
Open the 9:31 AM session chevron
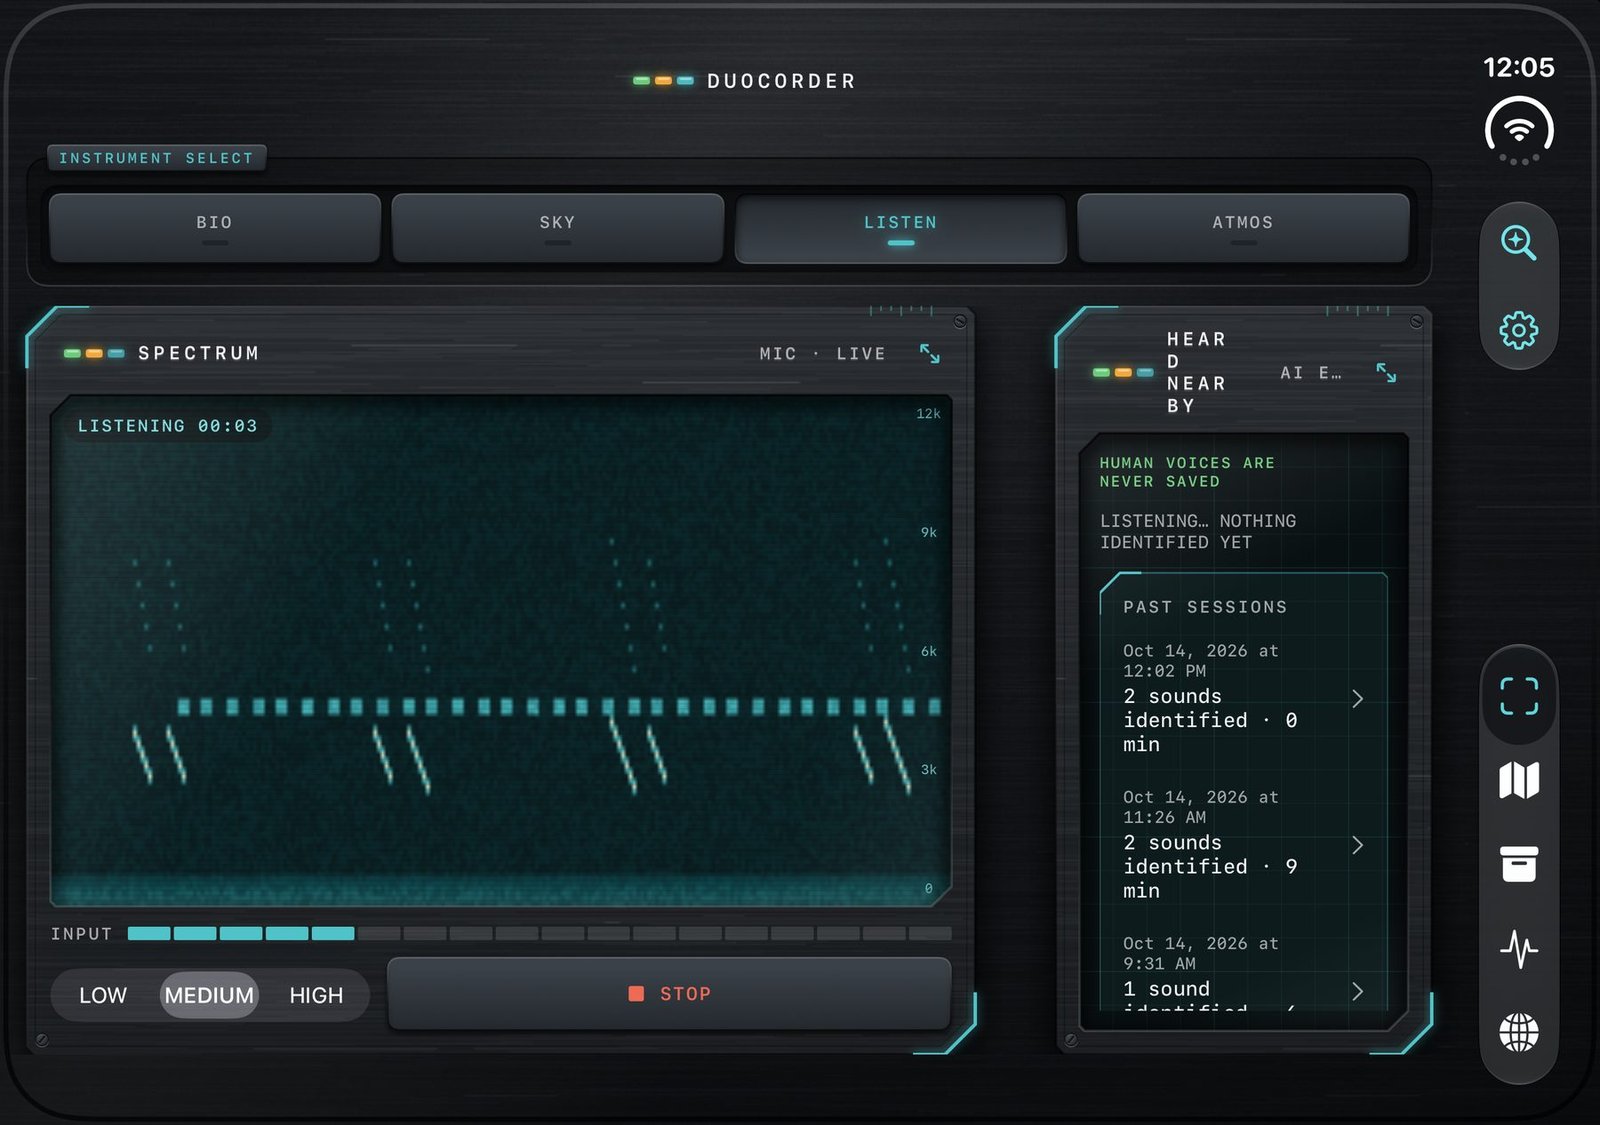point(1357,991)
